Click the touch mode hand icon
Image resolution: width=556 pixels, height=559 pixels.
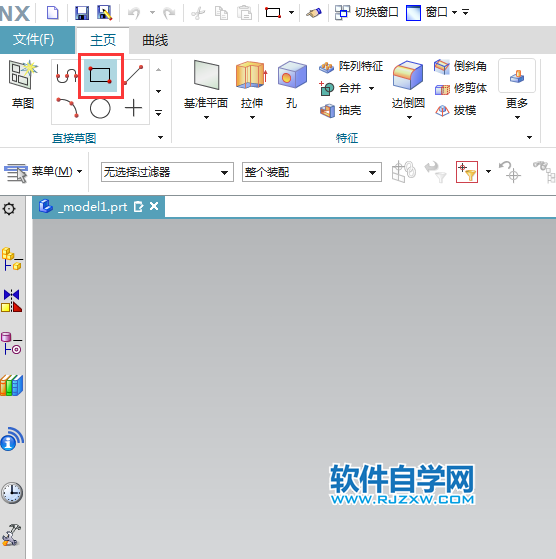point(314,13)
